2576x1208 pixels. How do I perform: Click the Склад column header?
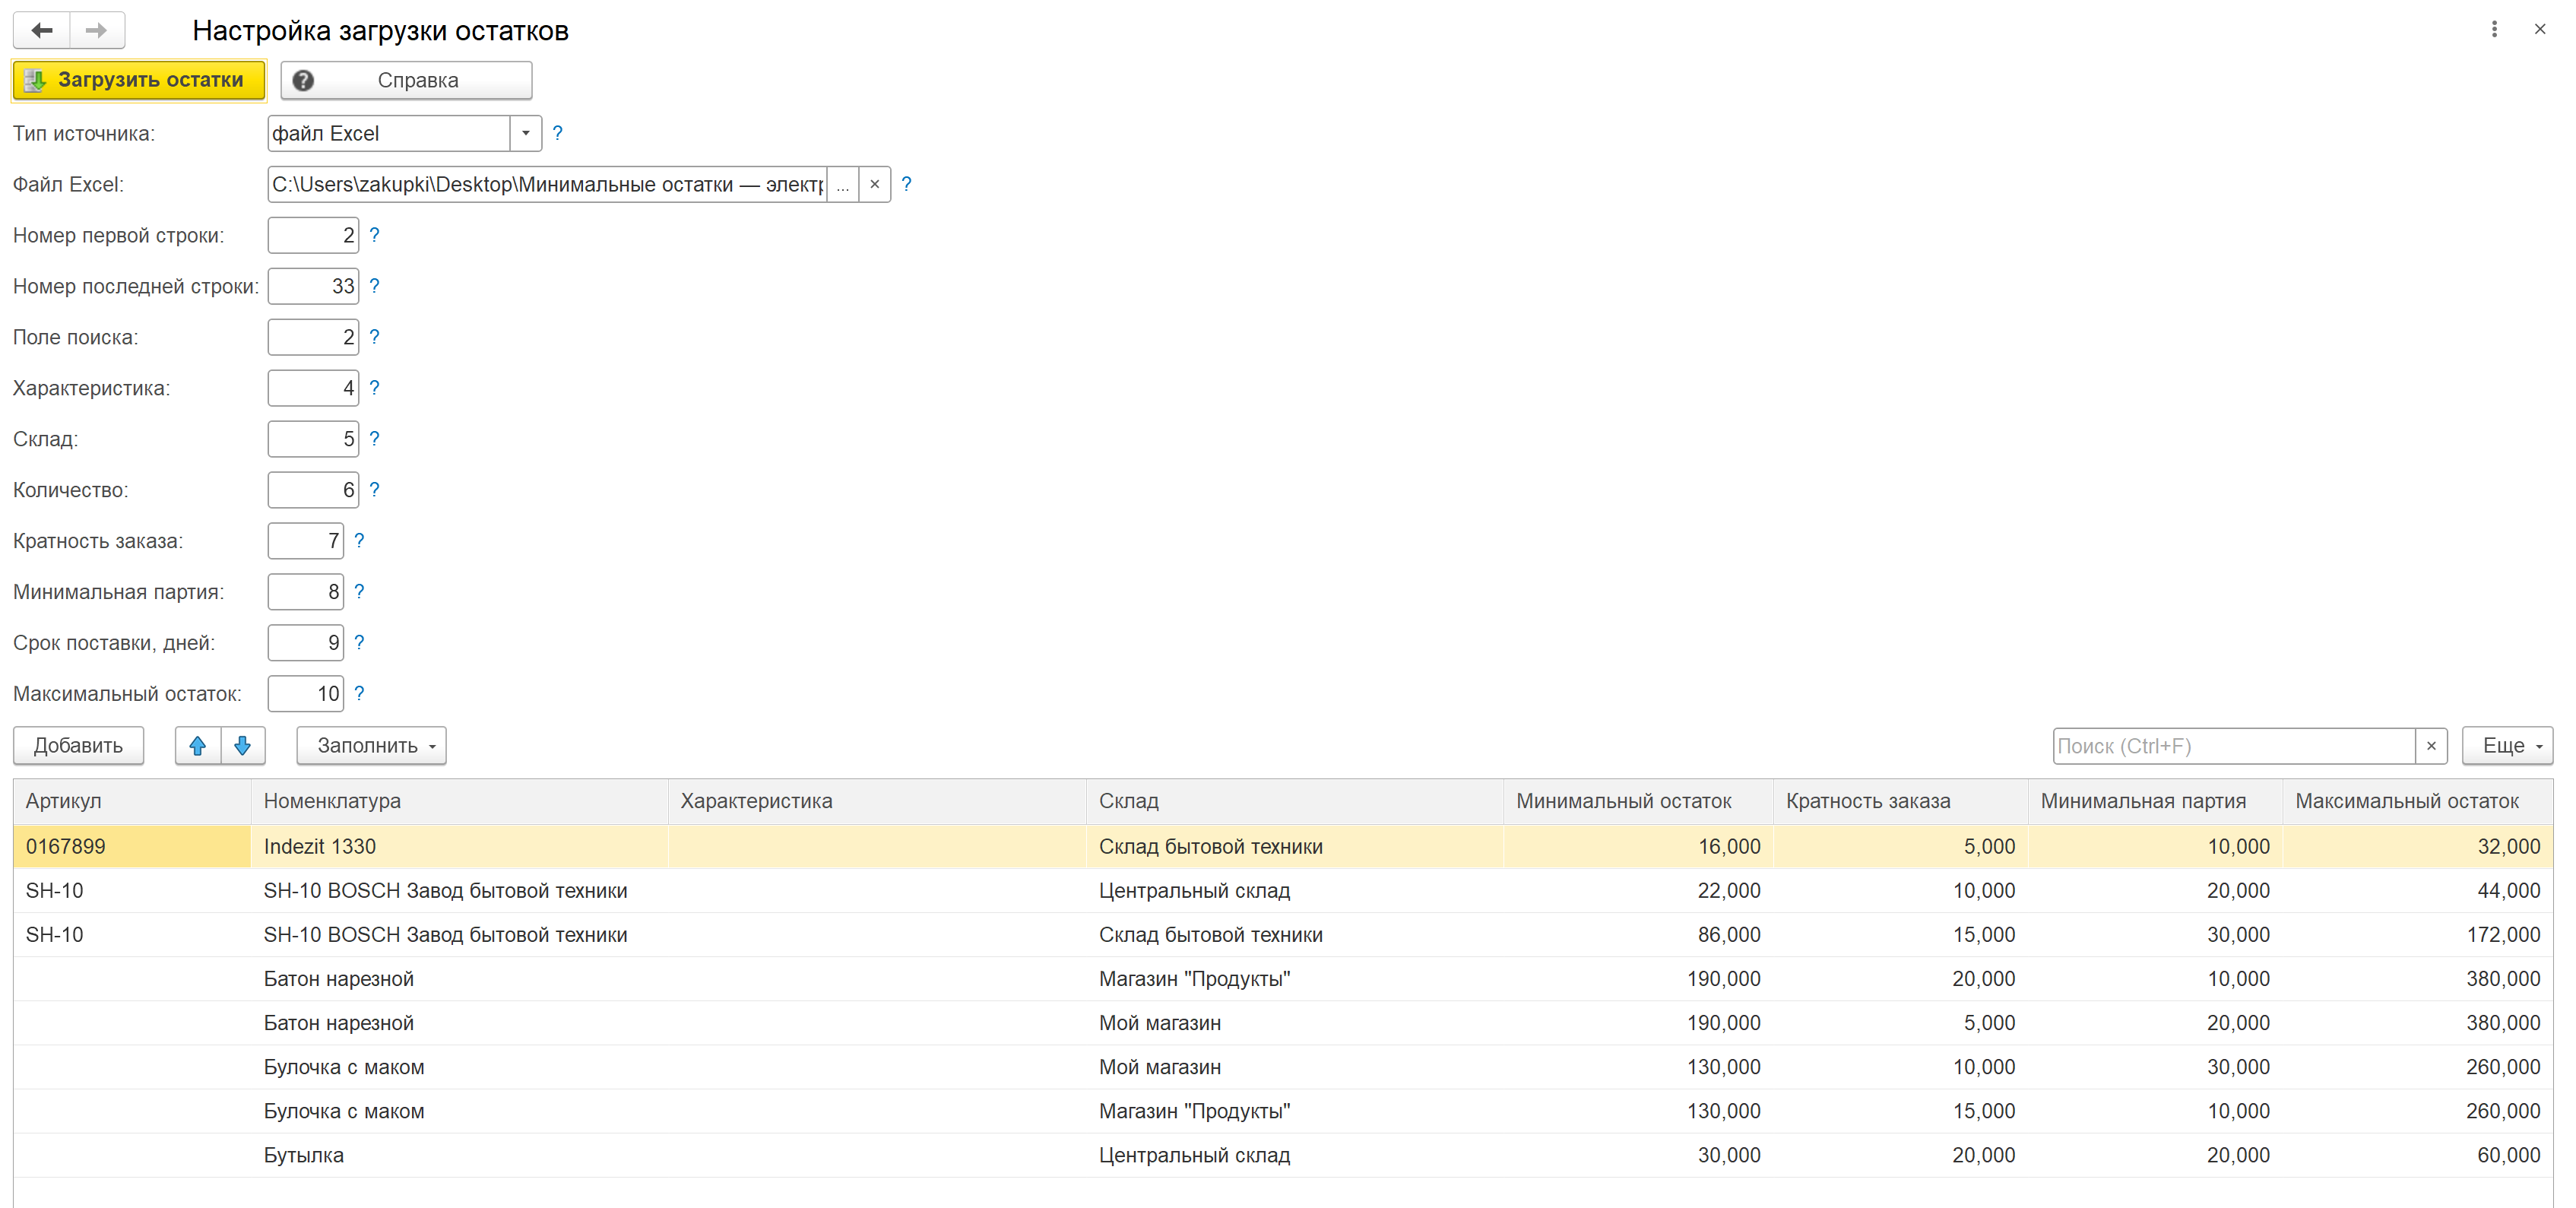pyautogui.click(x=1294, y=801)
